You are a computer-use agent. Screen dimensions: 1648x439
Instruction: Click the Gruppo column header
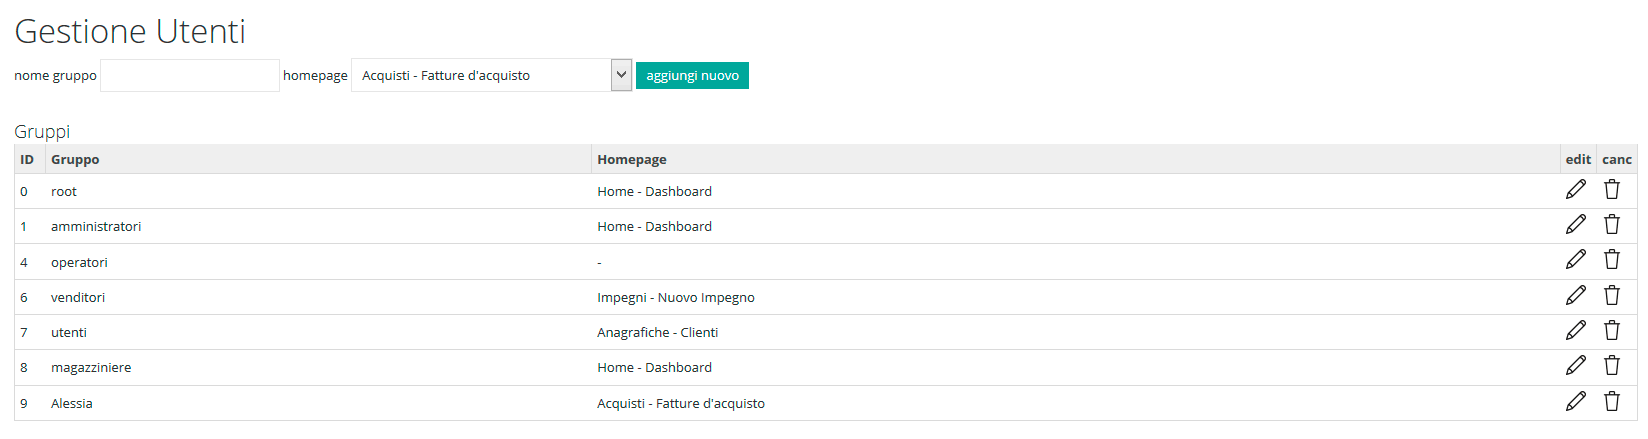pyautogui.click(x=75, y=159)
